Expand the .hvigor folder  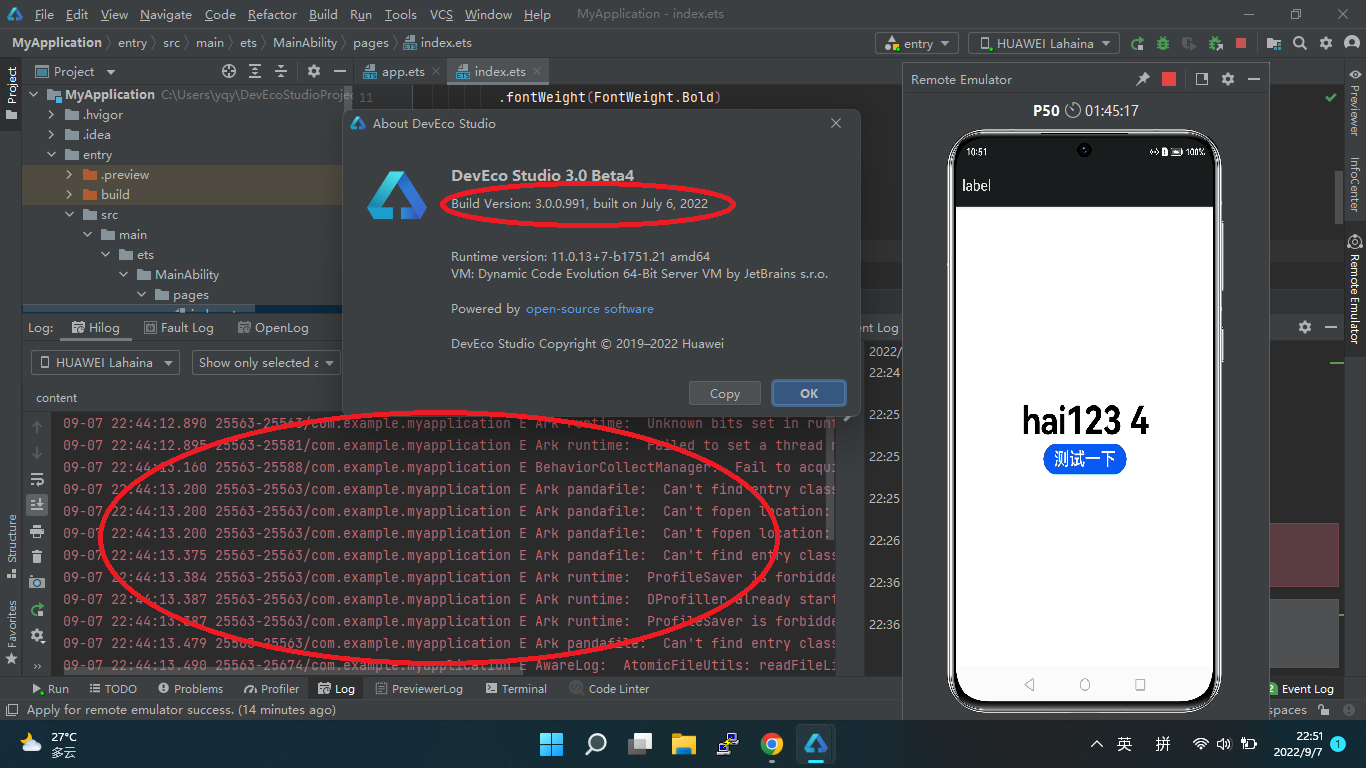coord(52,115)
